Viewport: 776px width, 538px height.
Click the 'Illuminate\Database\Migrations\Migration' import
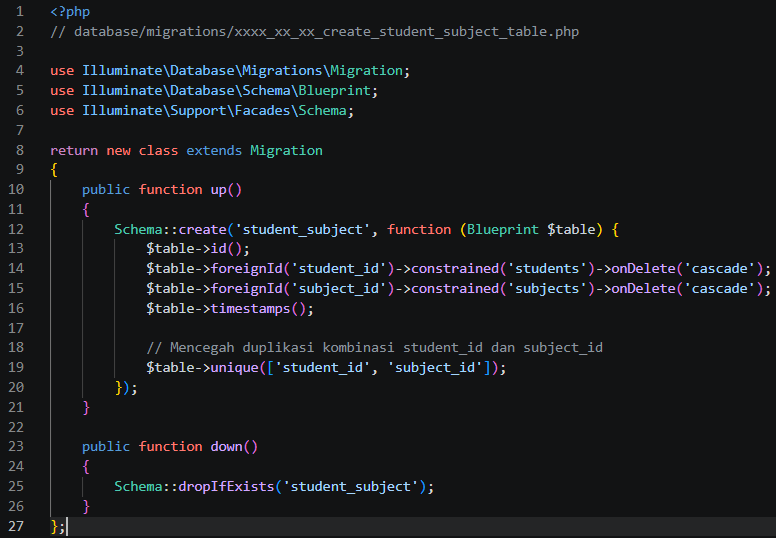(x=242, y=71)
